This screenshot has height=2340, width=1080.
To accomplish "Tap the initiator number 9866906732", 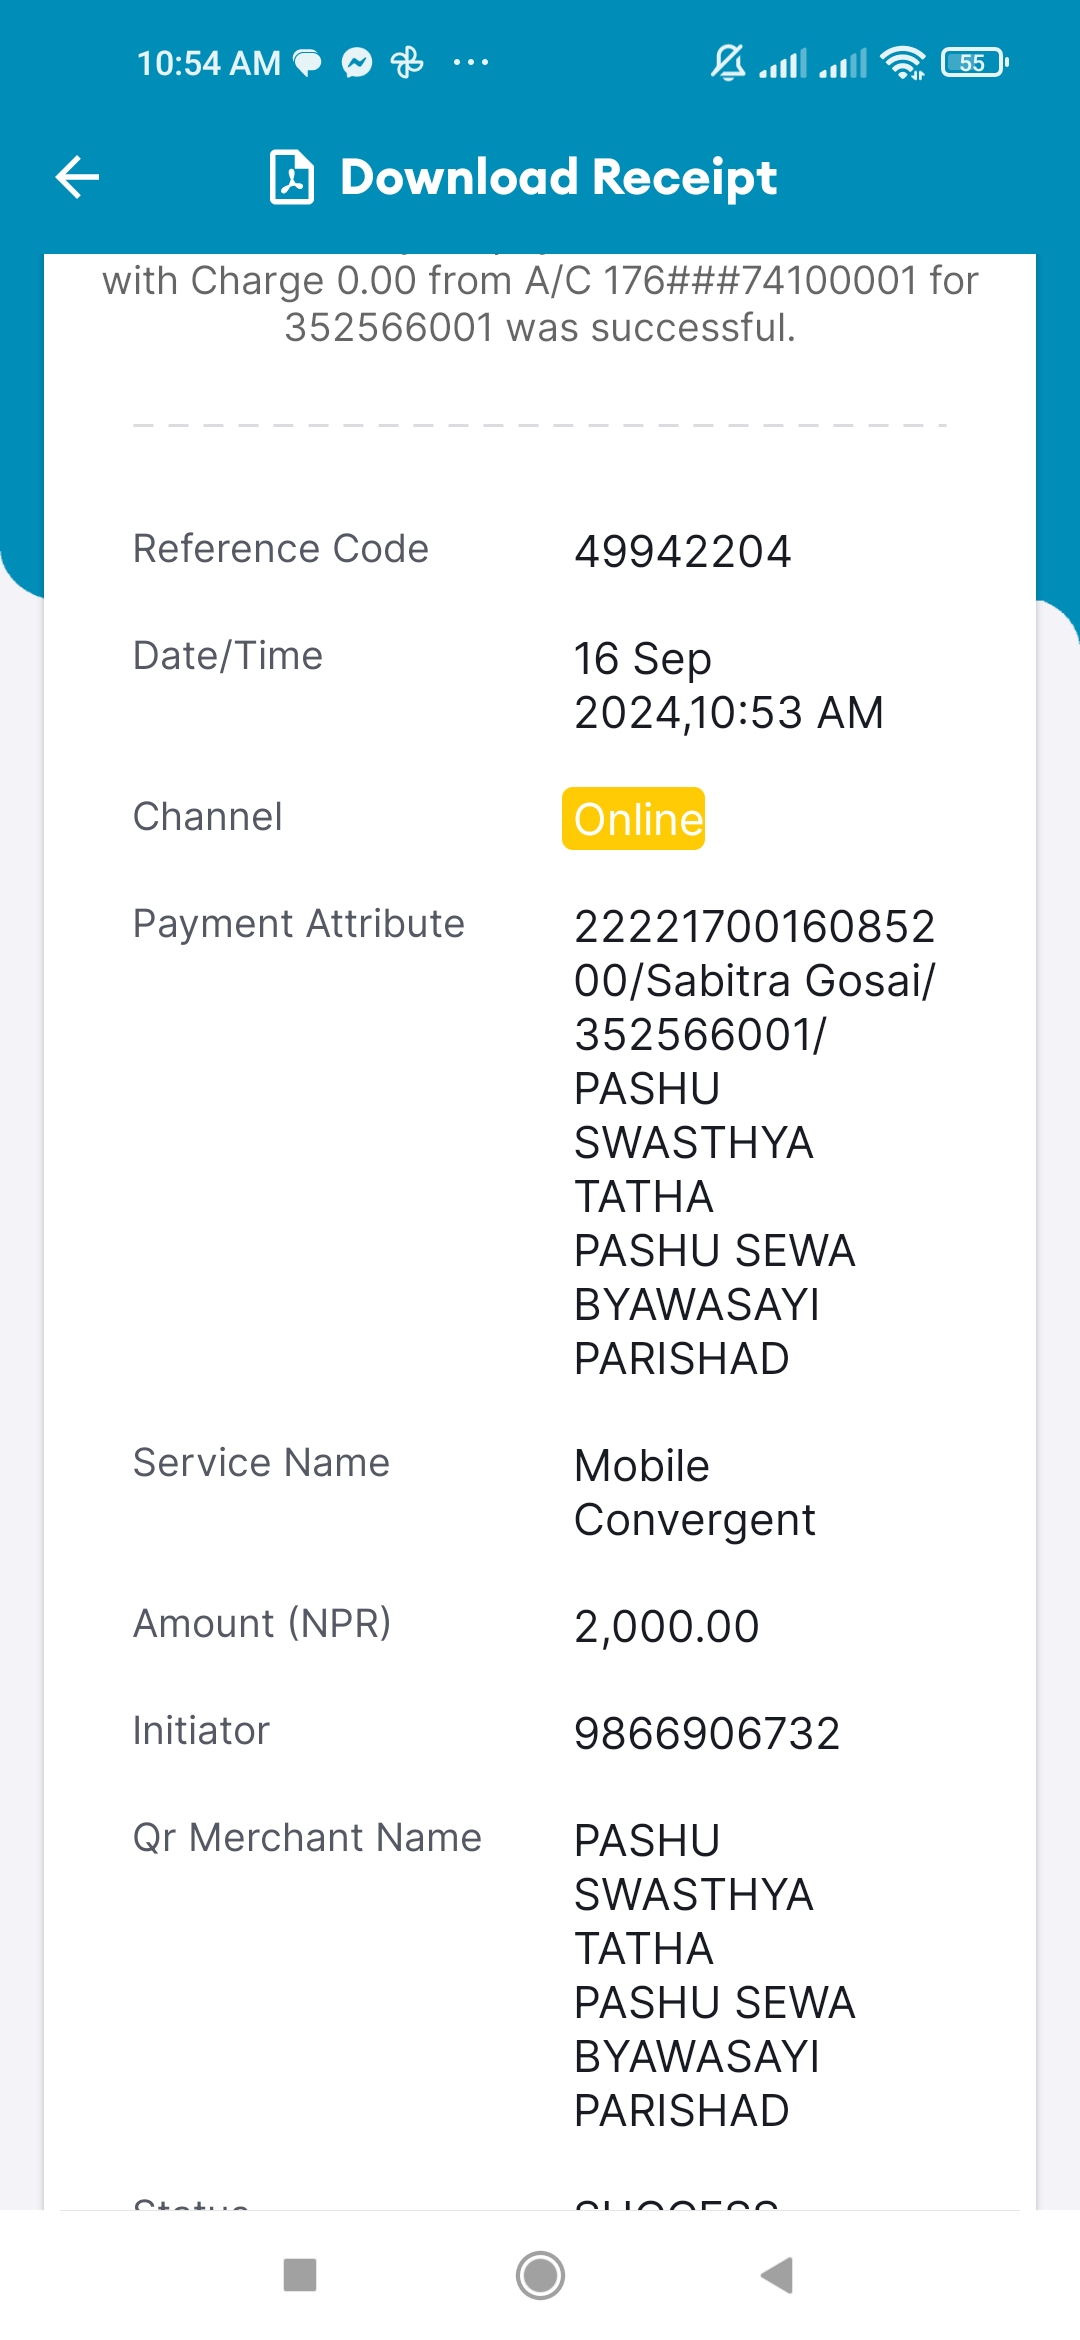I will tap(707, 1733).
